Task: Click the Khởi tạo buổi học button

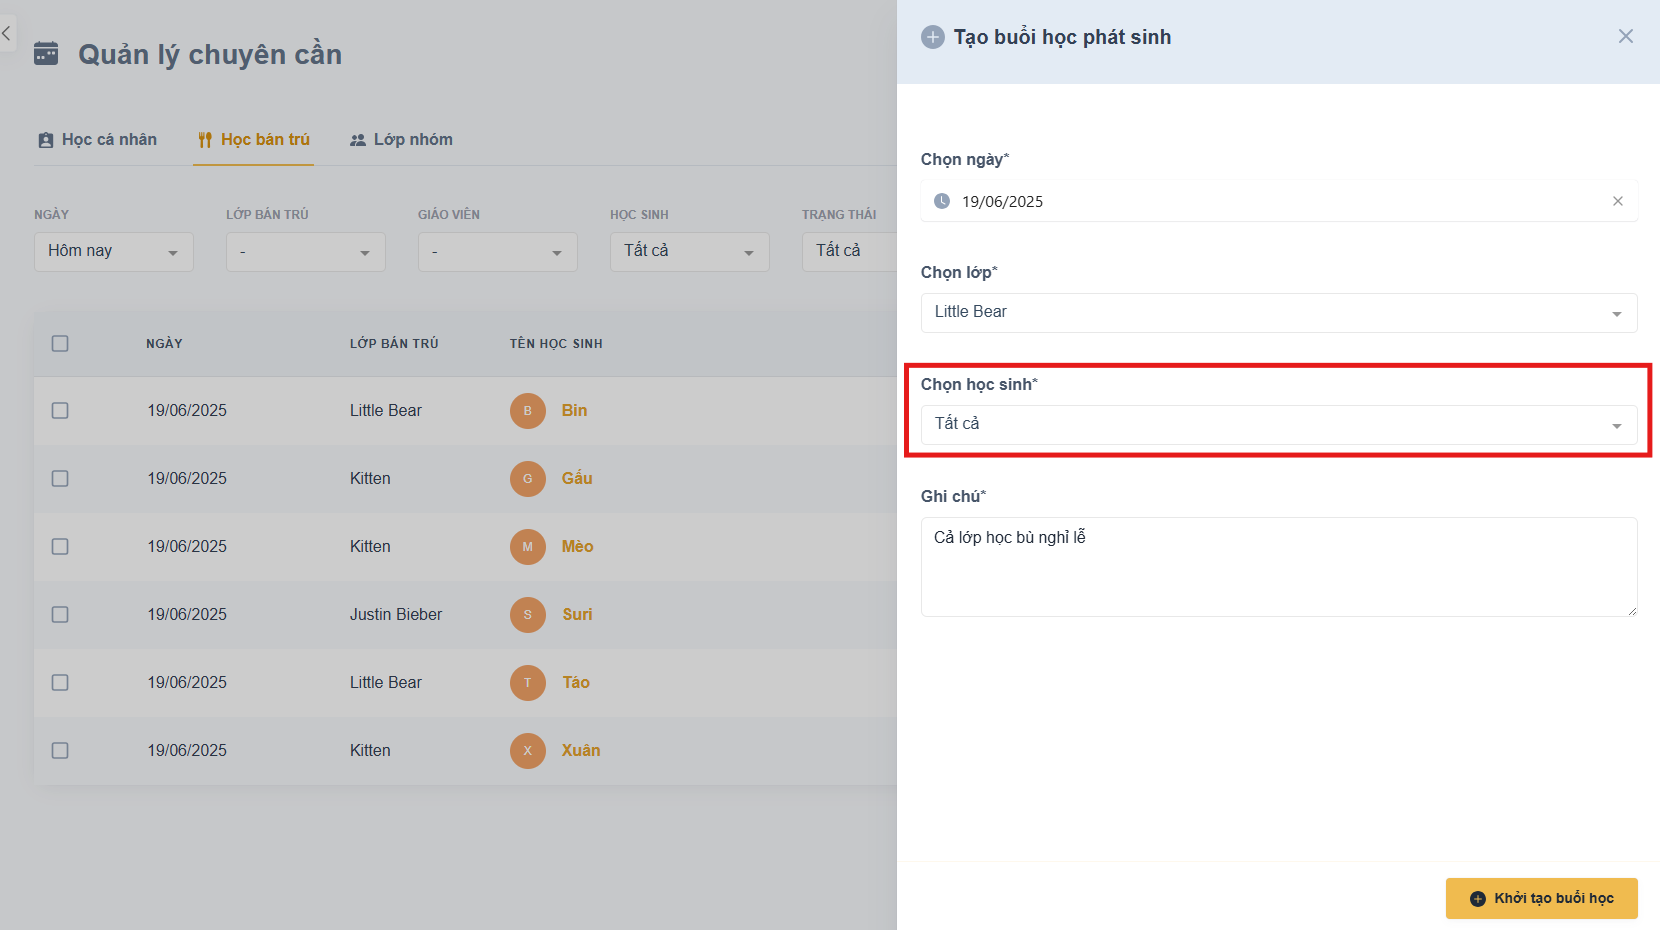Action: pyautogui.click(x=1541, y=898)
